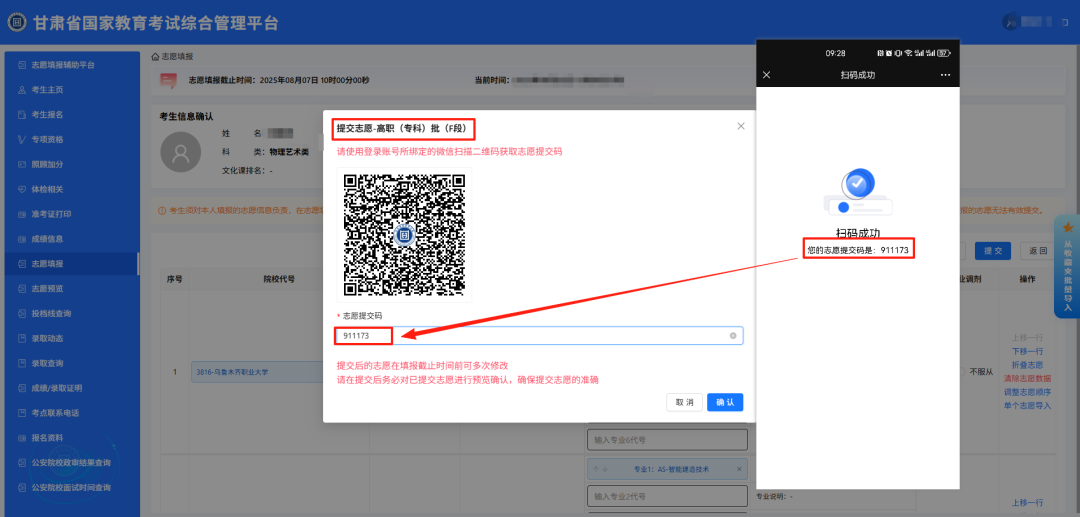Click the 公安院校政审结果查询 icon in sidebar

(22, 463)
